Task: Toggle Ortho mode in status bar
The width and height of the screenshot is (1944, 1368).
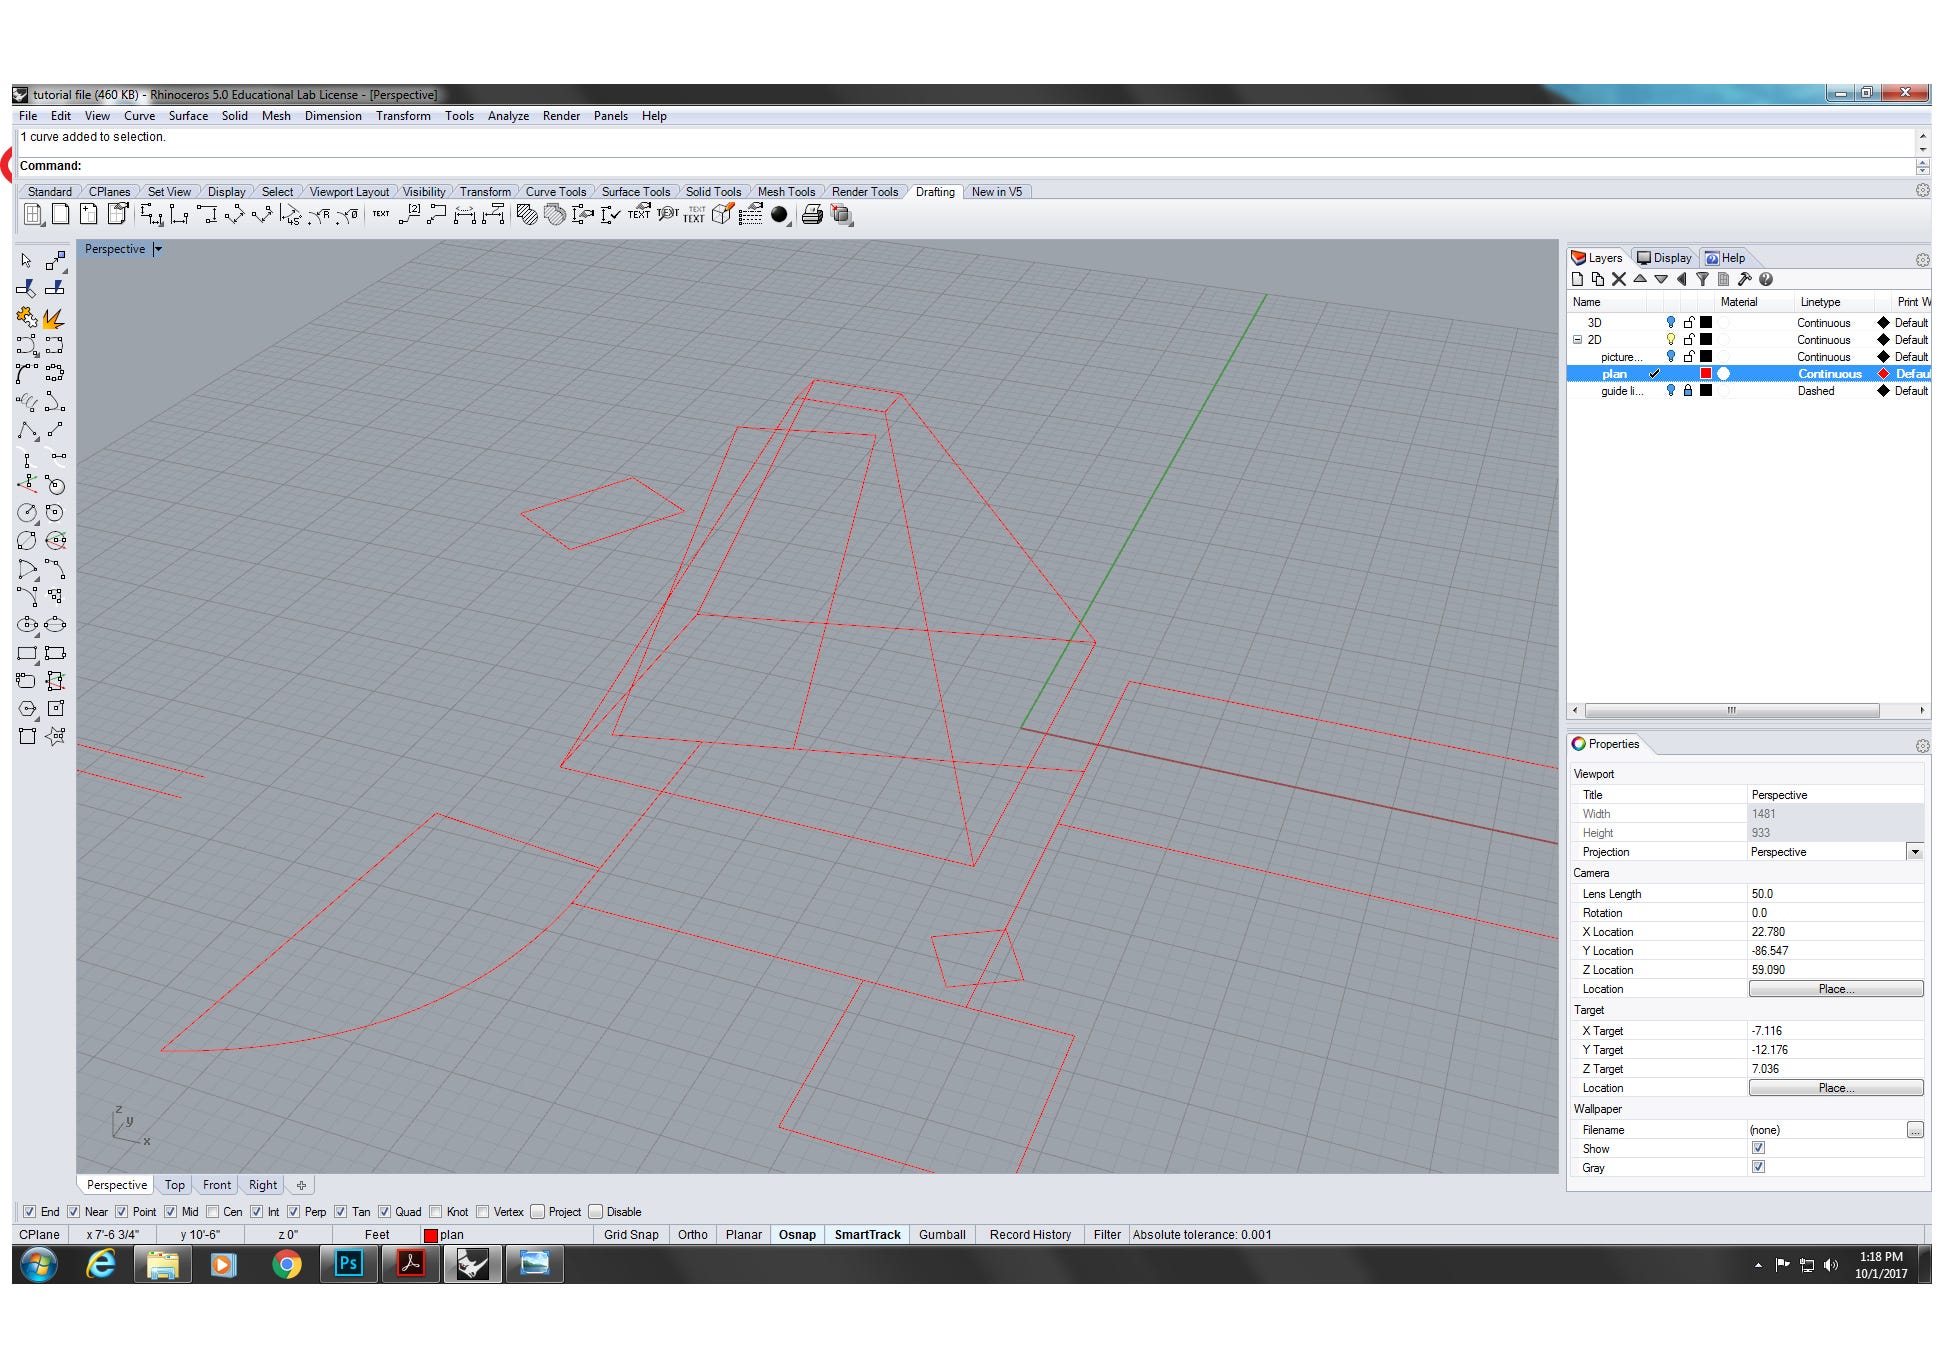Action: tap(692, 1234)
